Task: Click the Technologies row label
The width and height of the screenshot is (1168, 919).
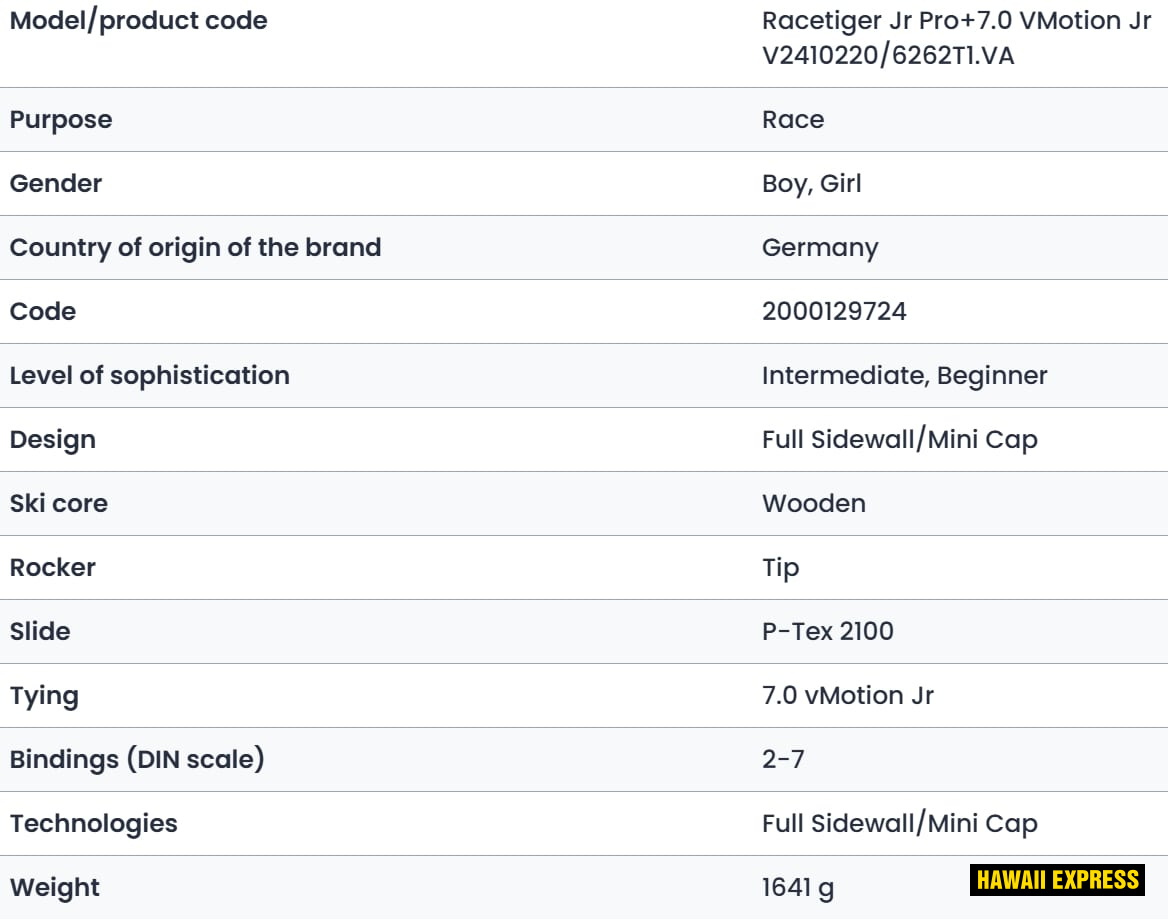Action: point(93,824)
